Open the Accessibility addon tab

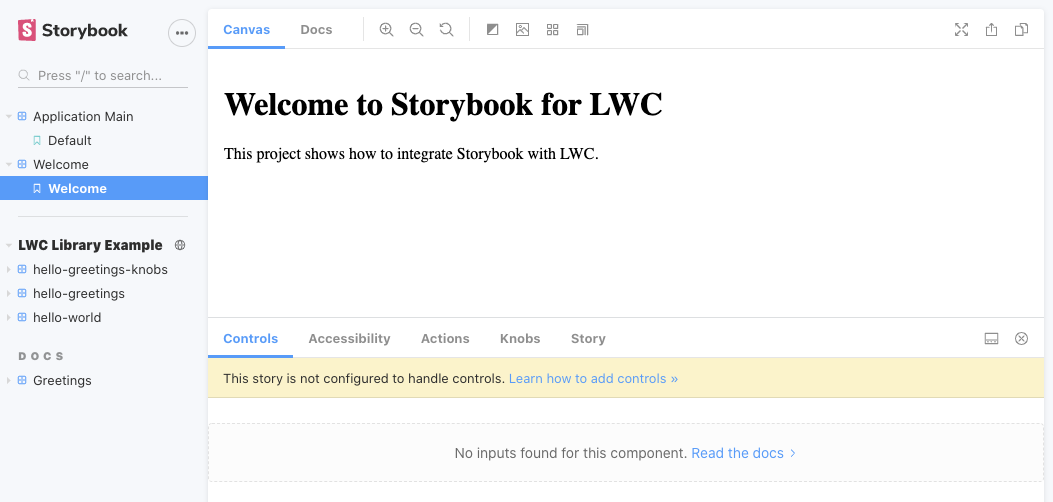[x=349, y=338]
